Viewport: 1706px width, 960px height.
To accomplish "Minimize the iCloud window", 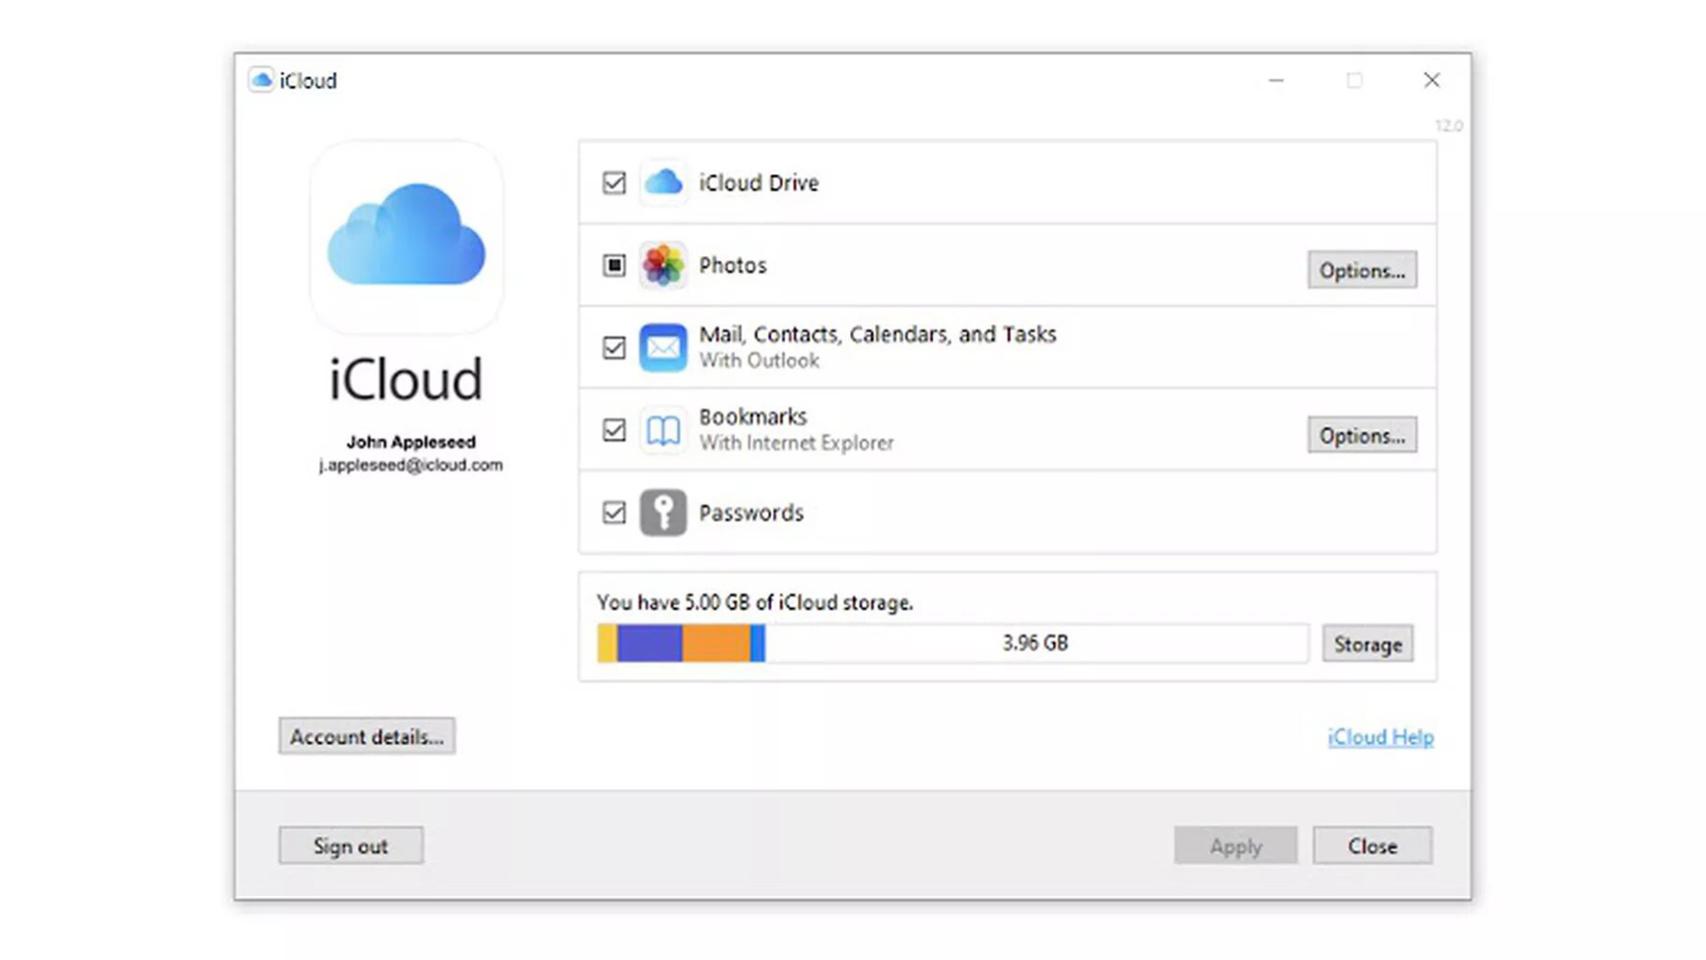I will [1276, 80].
